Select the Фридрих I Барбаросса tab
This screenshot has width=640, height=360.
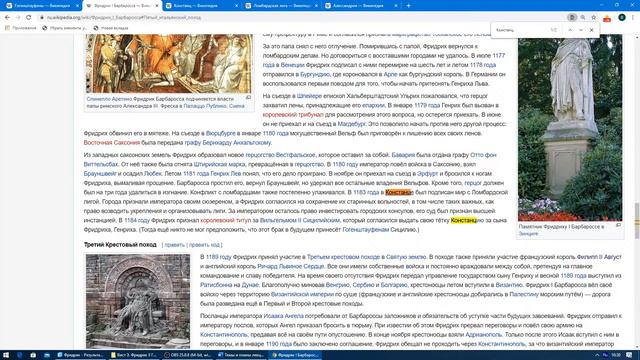coord(122,6)
